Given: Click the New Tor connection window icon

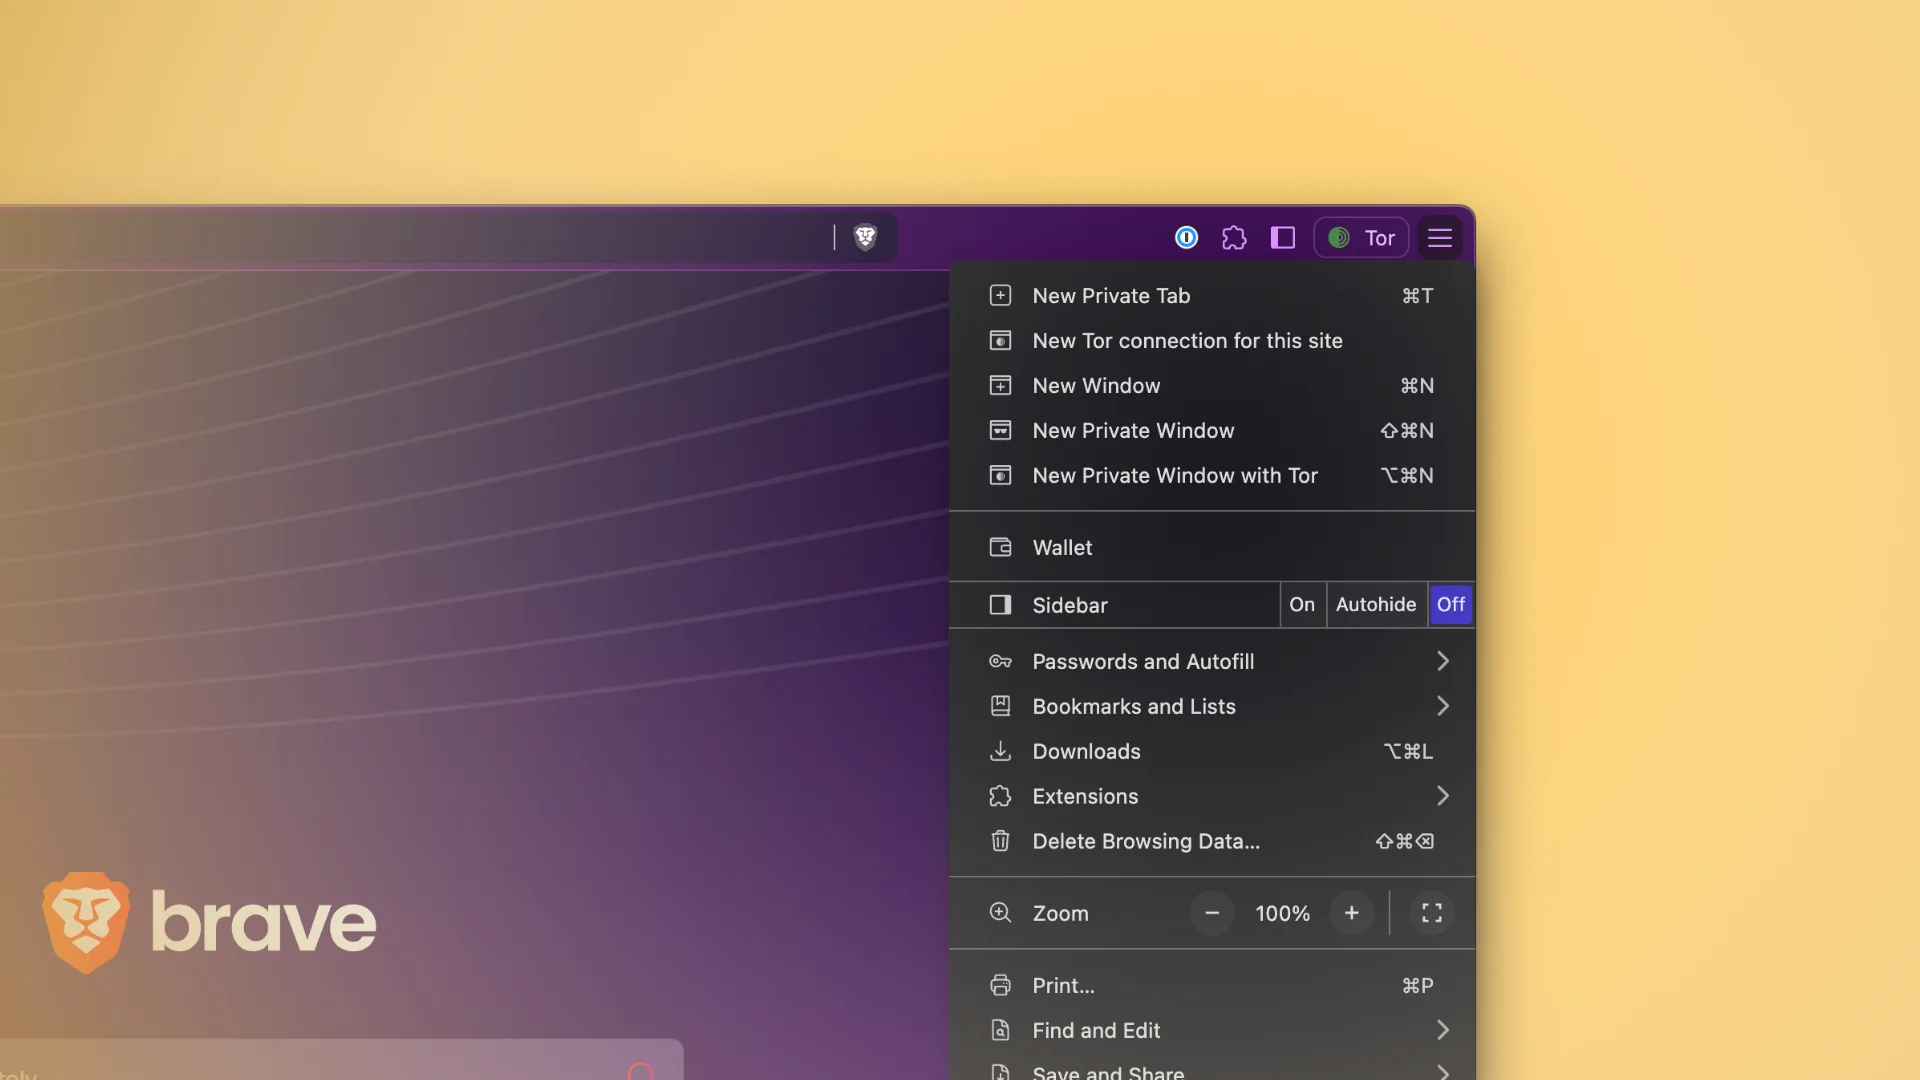Looking at the screenshot, I should (x=1000, y=340).
